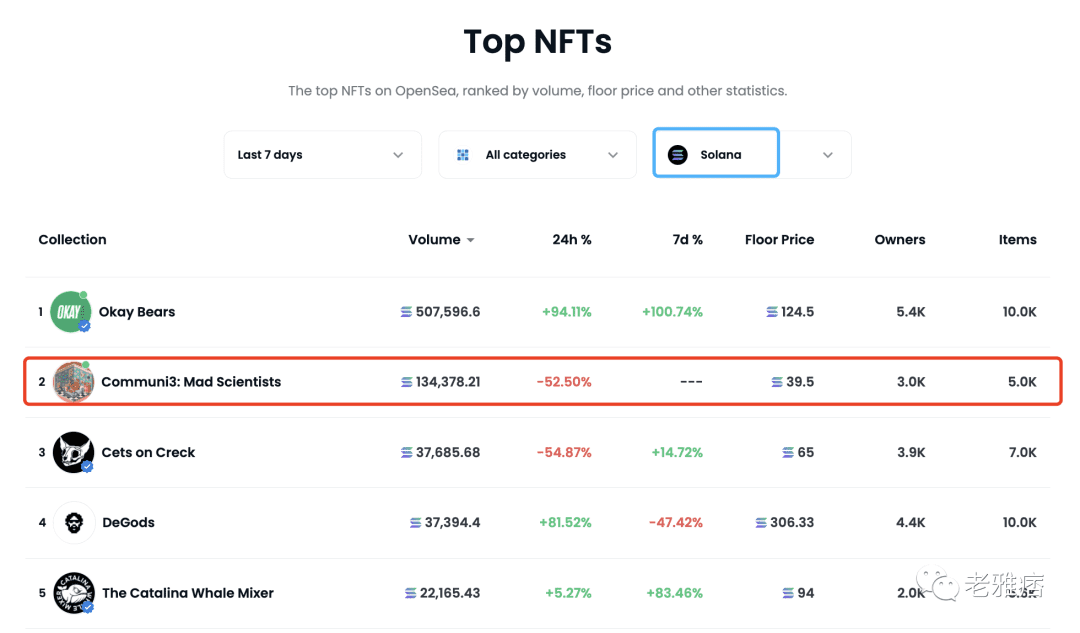Screen dimensions: 1080x633
Task: Open the Last 7 days dropdown
Action: click(321, 155)
